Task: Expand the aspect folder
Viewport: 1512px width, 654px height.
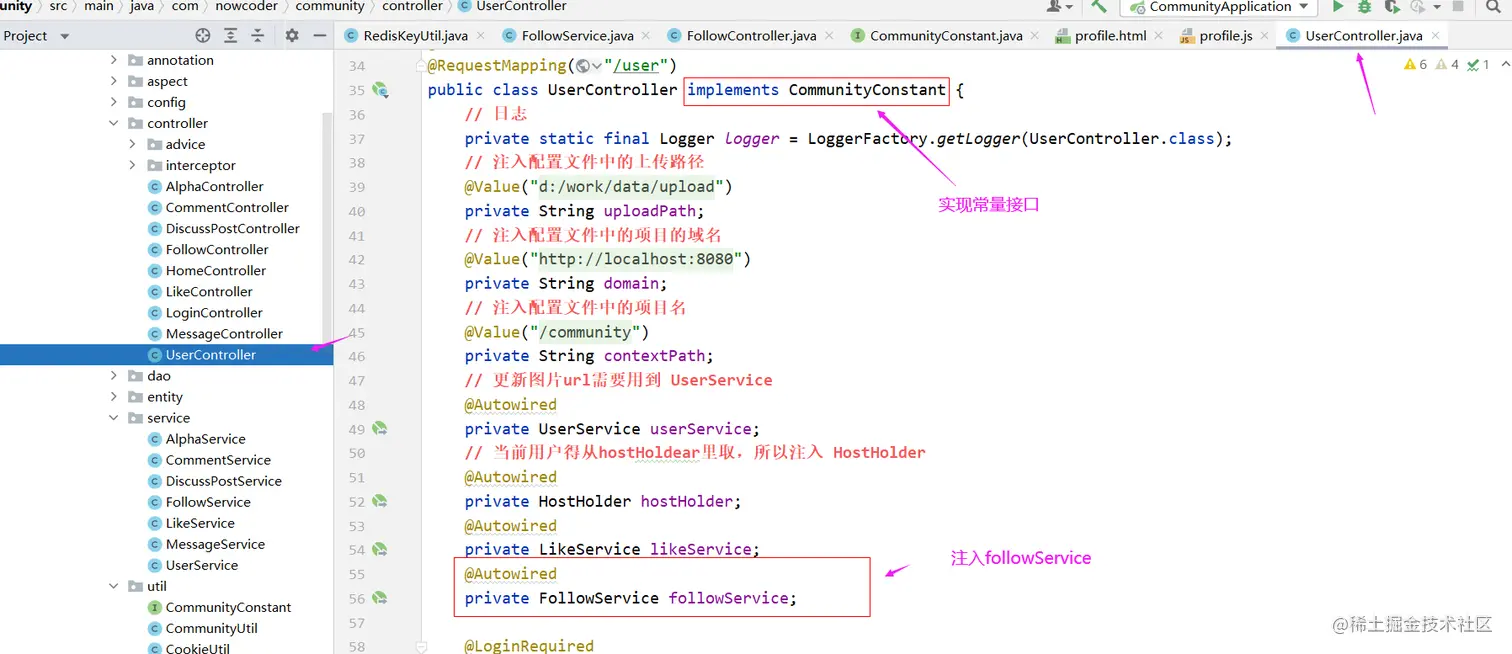Action: (x=114, y=81)
